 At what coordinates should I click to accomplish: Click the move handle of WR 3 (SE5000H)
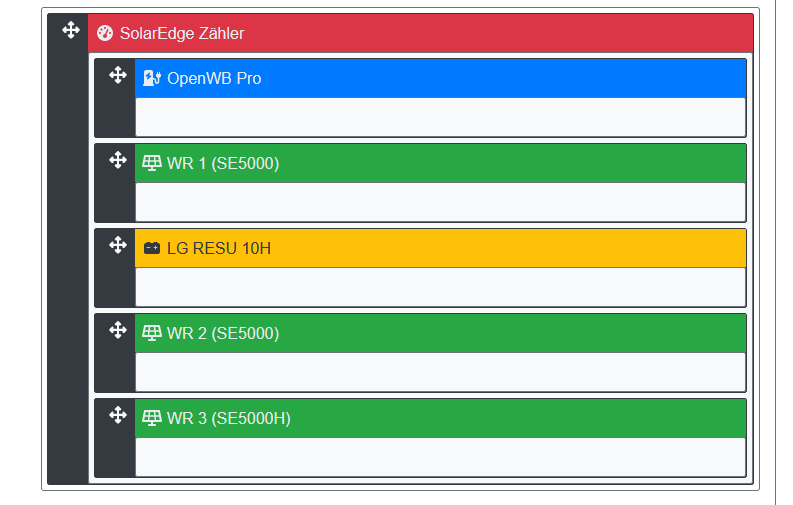[118, 415]
